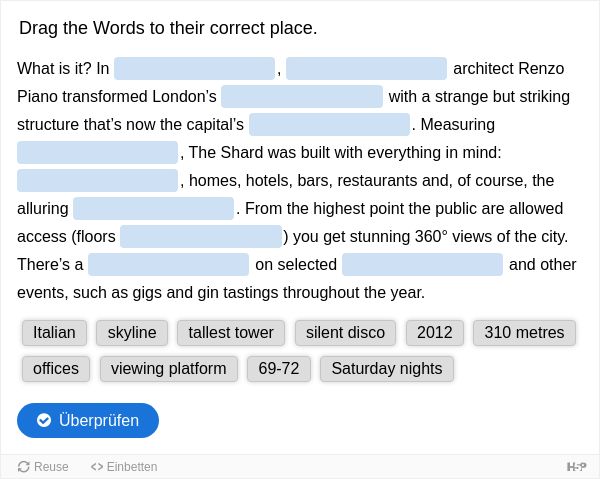
Task: Pick the '310 metres' word chip
Action: tap(524, 332)
